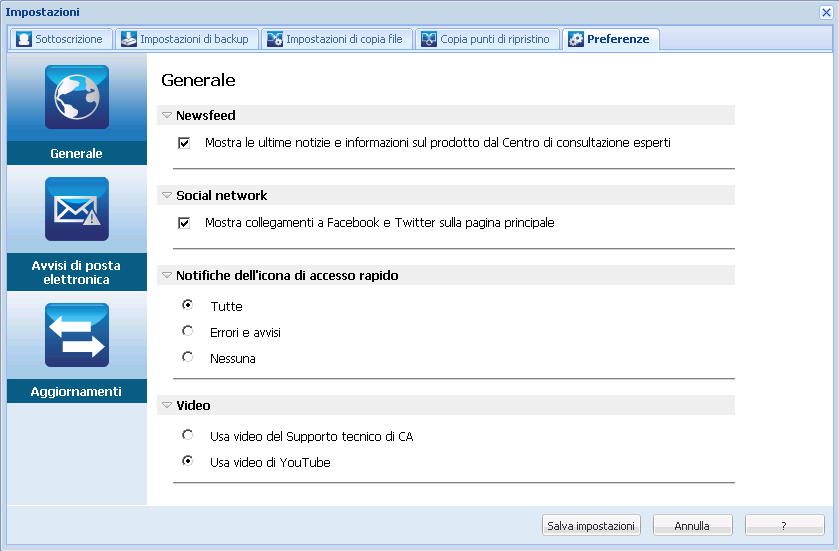
Task: Collapse the Social network section
Action: [167, 196]
